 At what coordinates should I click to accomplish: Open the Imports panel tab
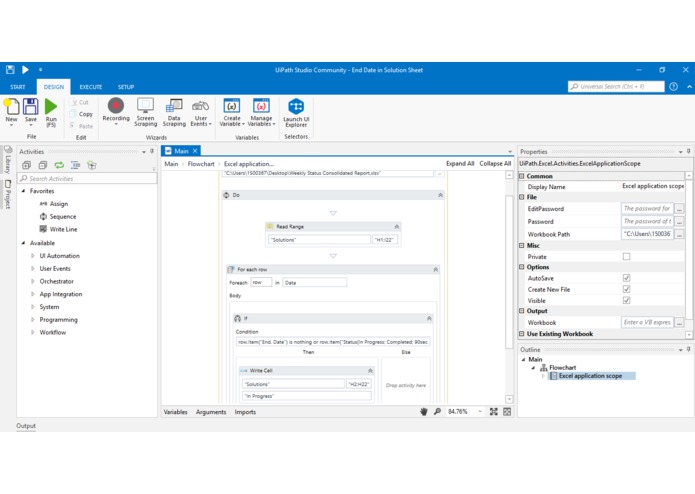point(245,412)
